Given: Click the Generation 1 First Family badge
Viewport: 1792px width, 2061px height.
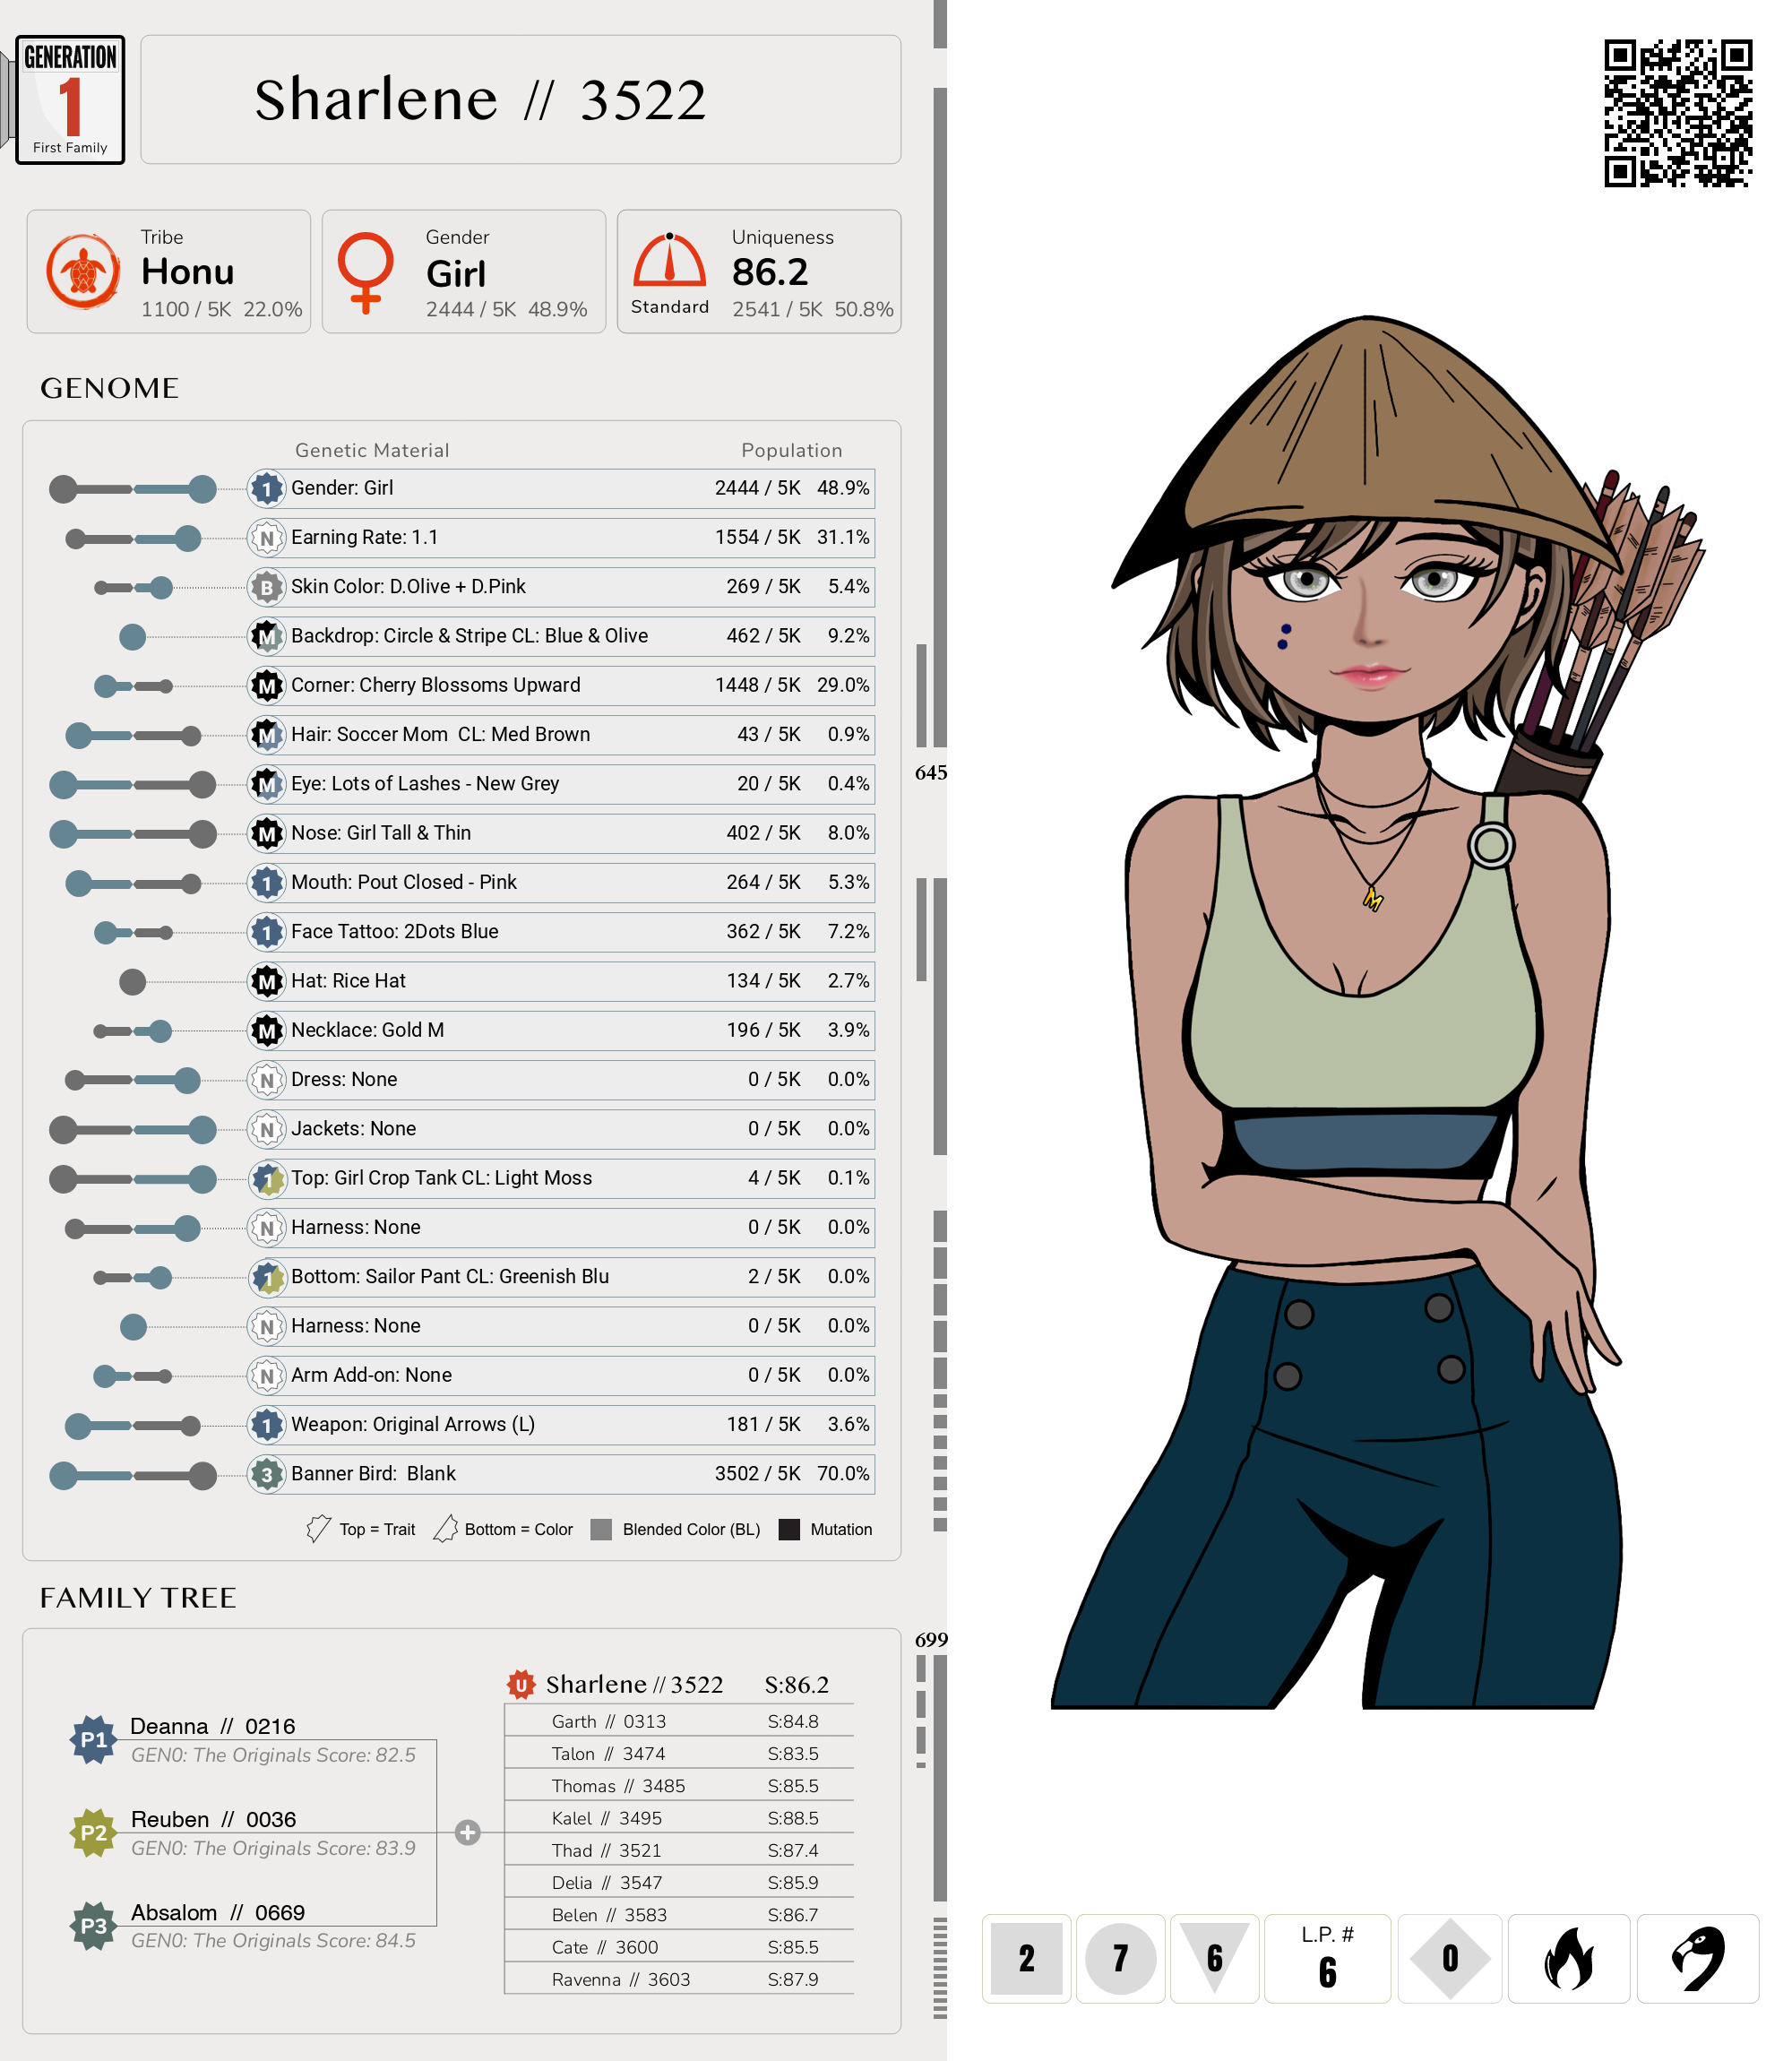Looking at the screenshot, I should 70,100.
